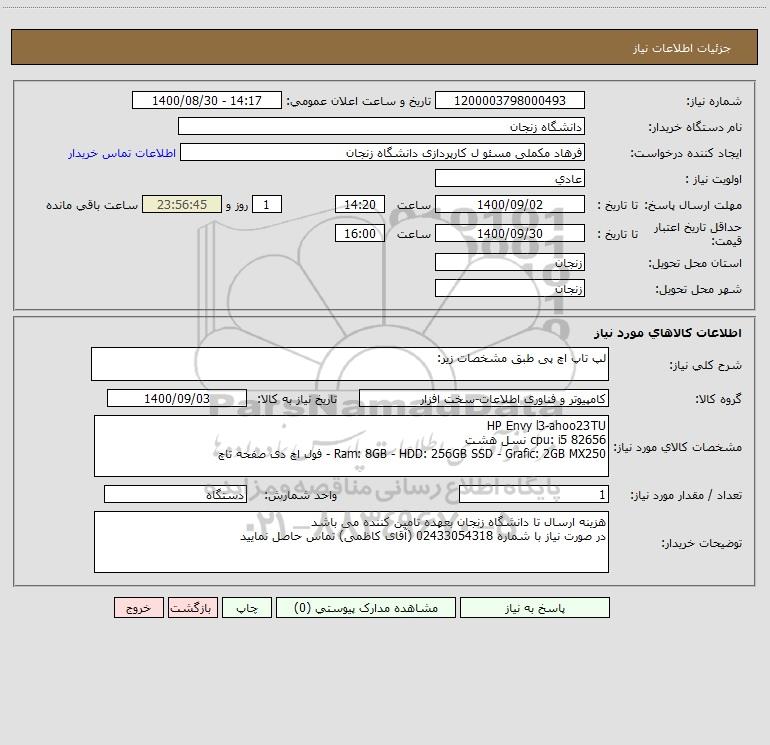
Task: Click the label تاریخ و ساعت اعلان عمومی
Action: pos(358,101)
